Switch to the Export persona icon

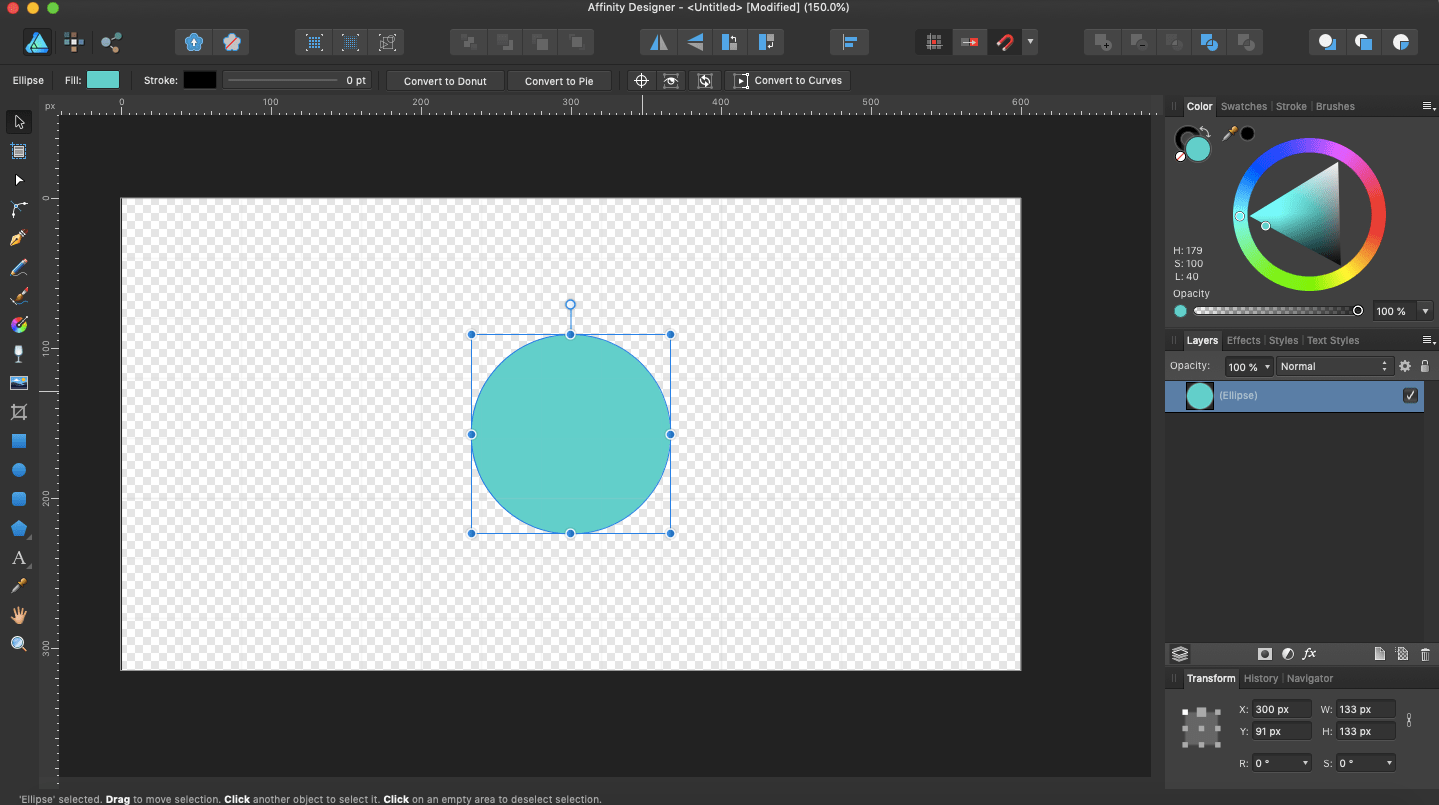point(111,42)
